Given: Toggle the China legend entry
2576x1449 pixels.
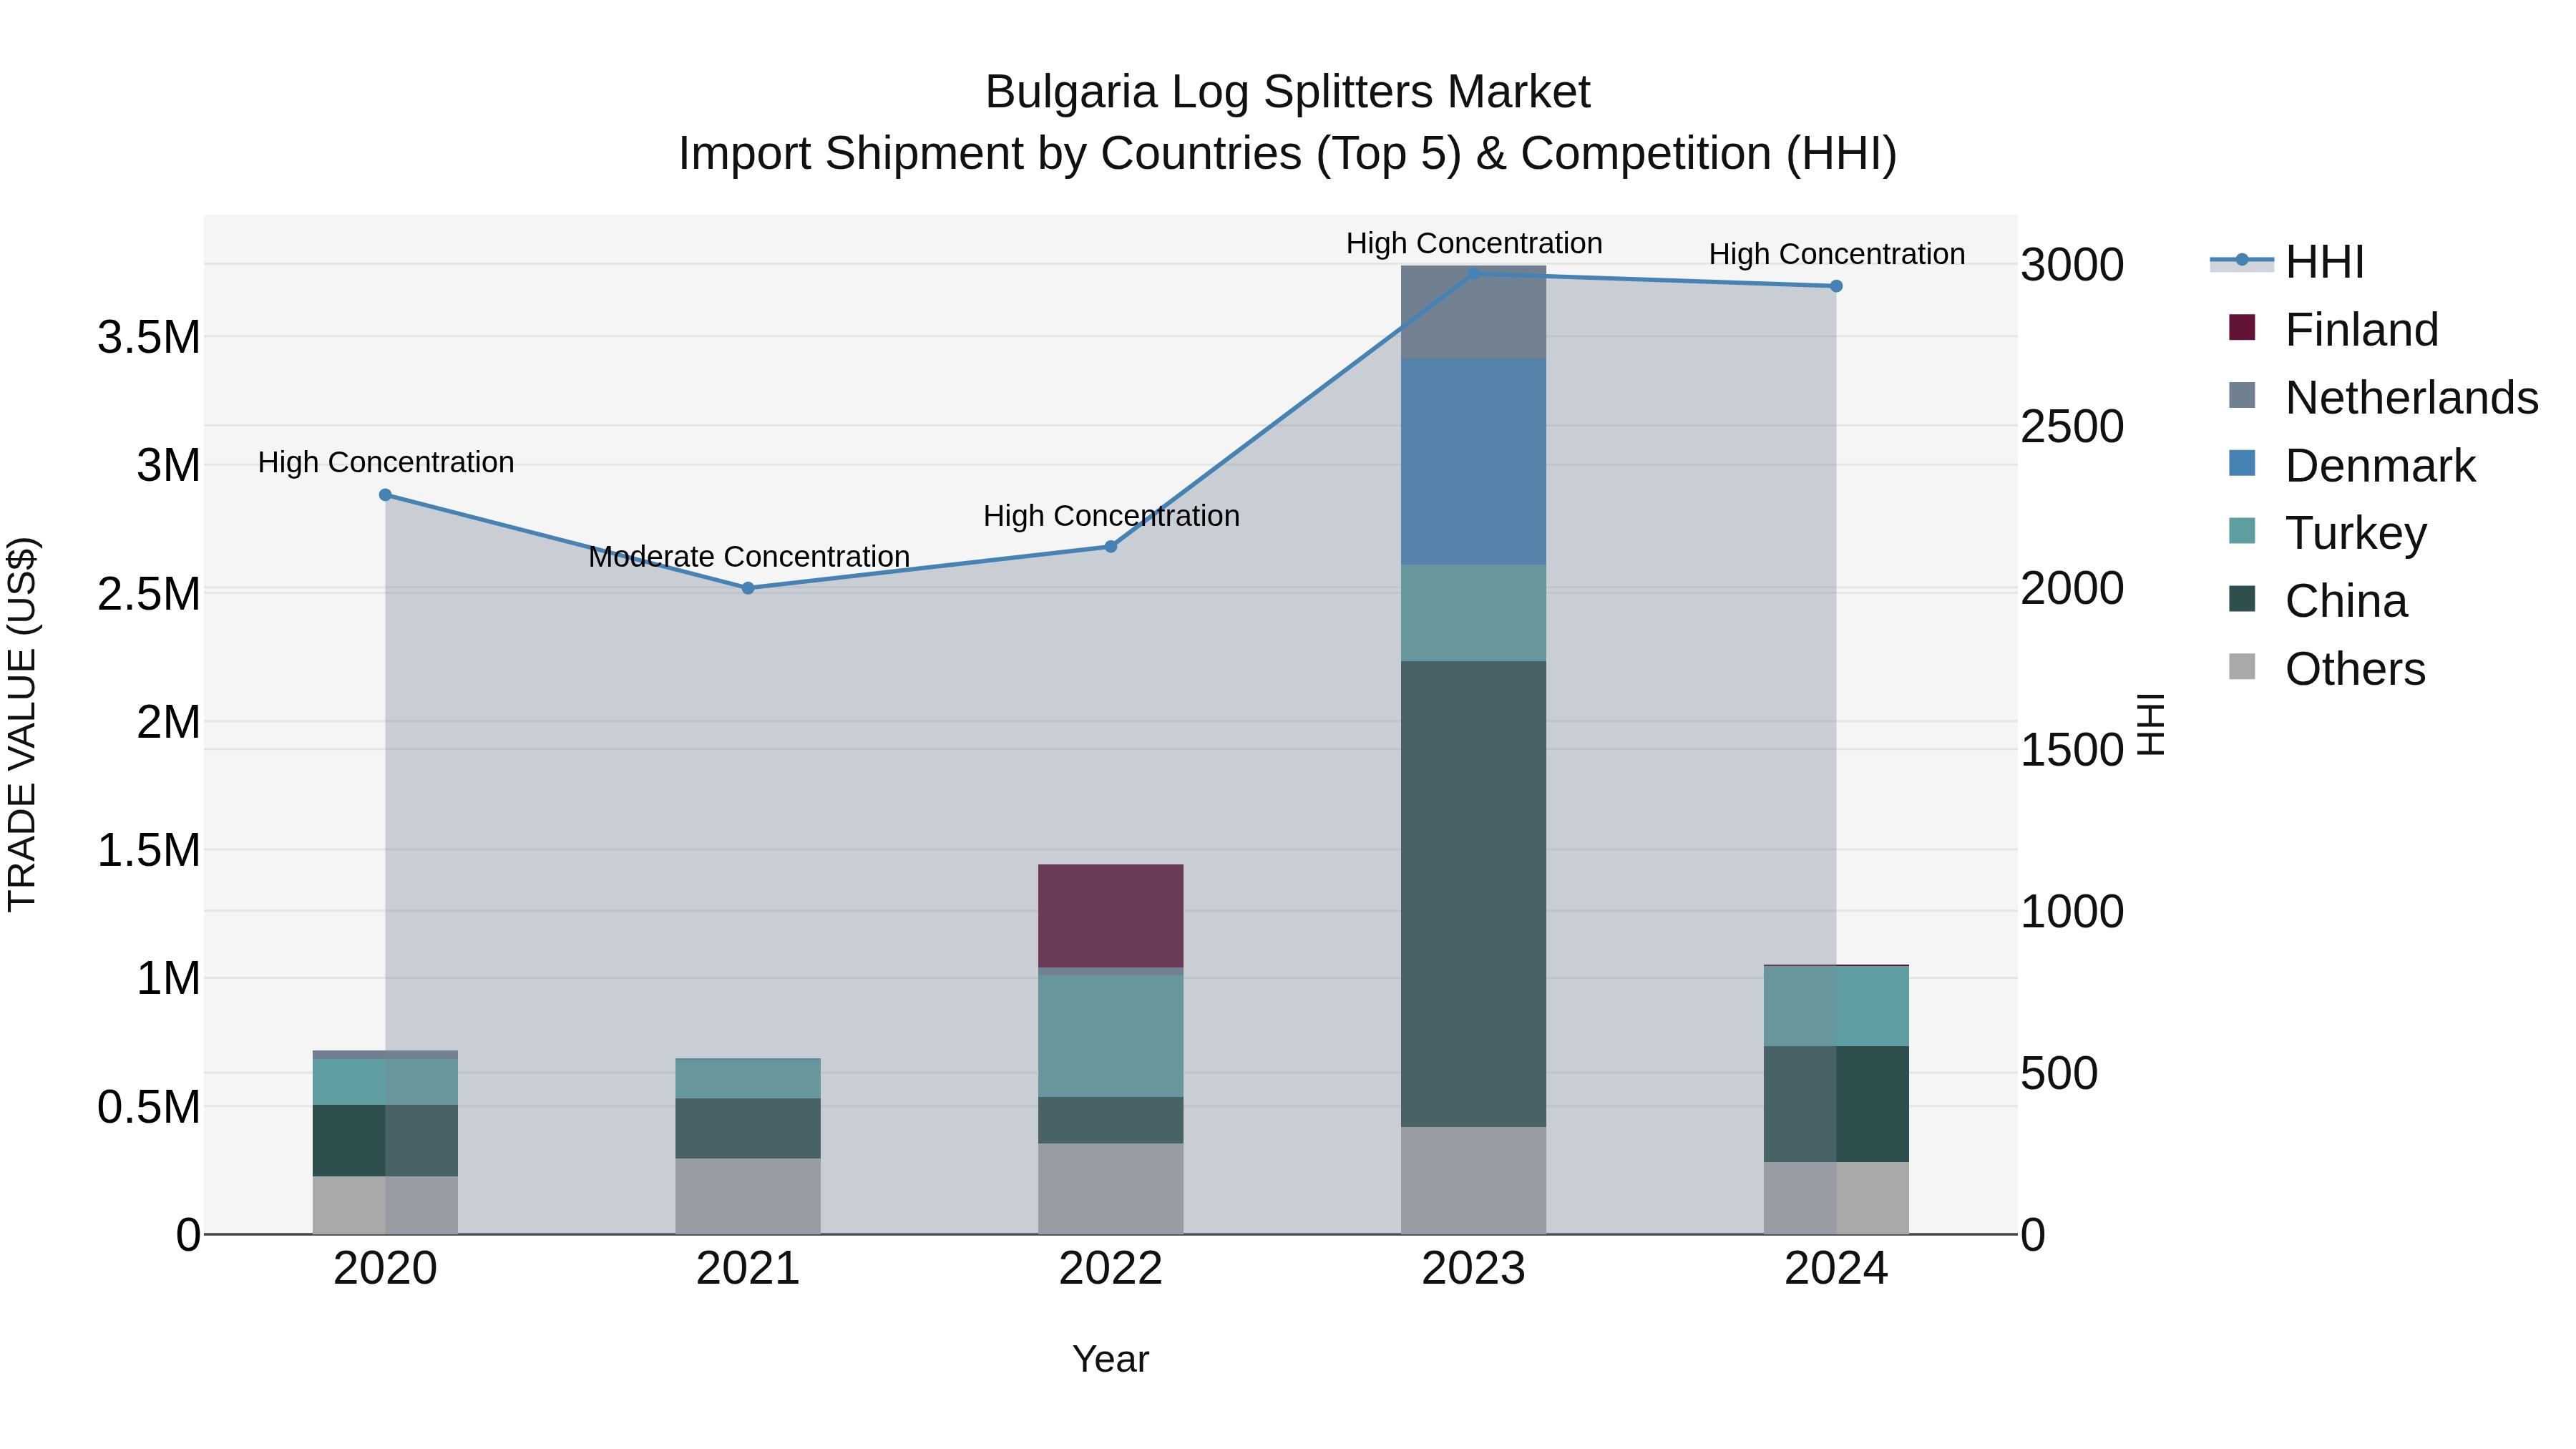Looking at the screenshot, I should coord(2318,601).
